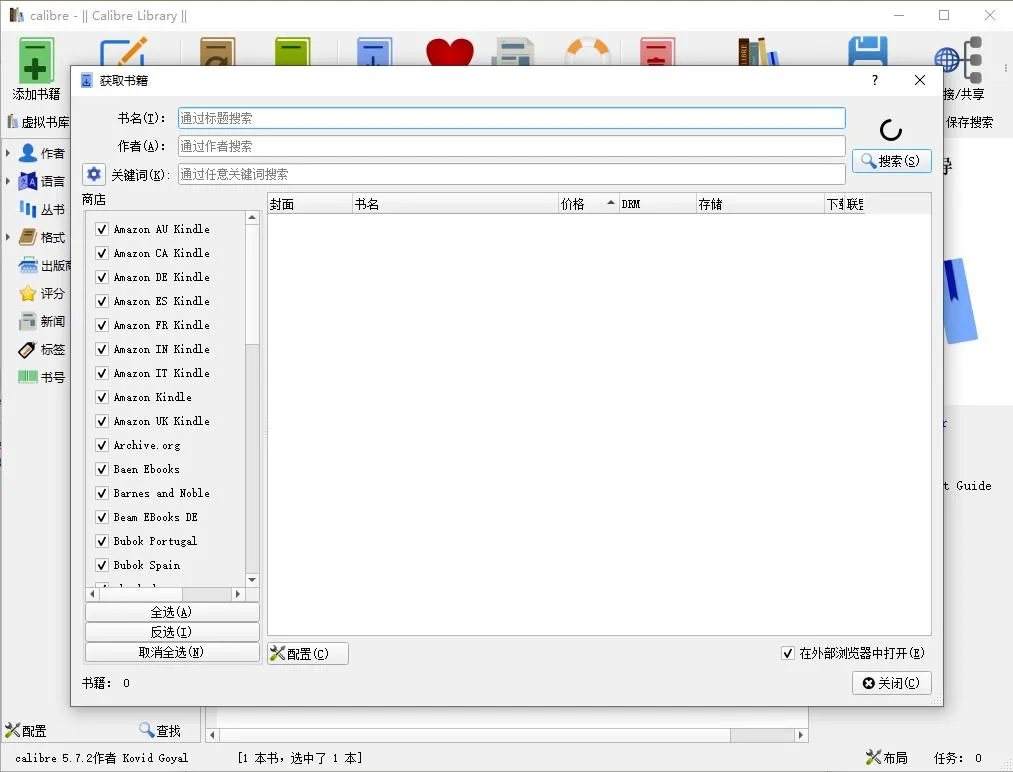The height and width of the screenshot is (772, 1013).
Task: Click the Invert selection button
Action: (x=172, y=632)
